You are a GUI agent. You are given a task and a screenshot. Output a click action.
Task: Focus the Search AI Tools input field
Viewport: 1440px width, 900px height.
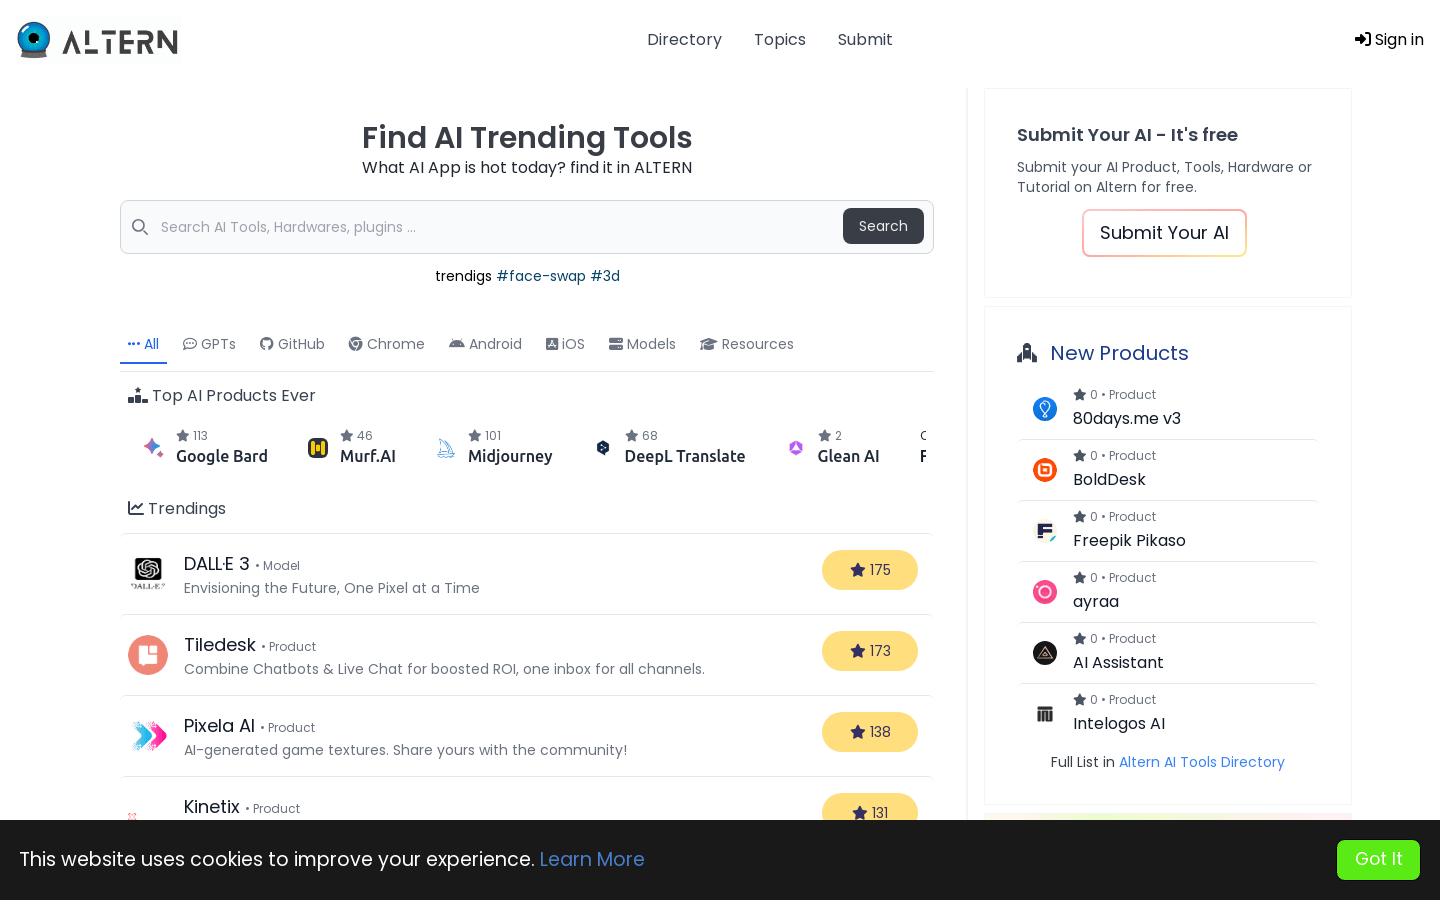[x=495, y=227]
